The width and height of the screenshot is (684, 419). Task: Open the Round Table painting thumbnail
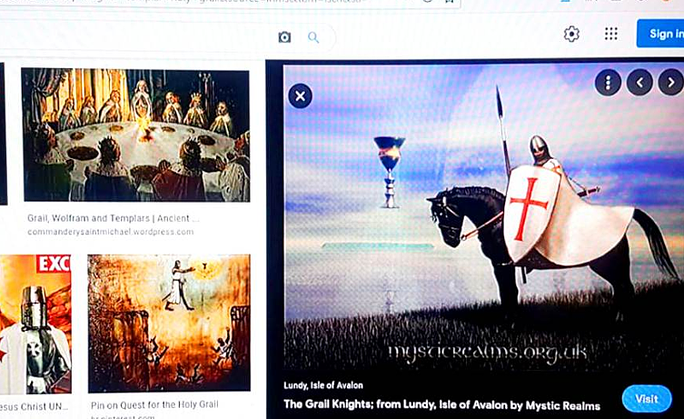(x=136, y=135)
